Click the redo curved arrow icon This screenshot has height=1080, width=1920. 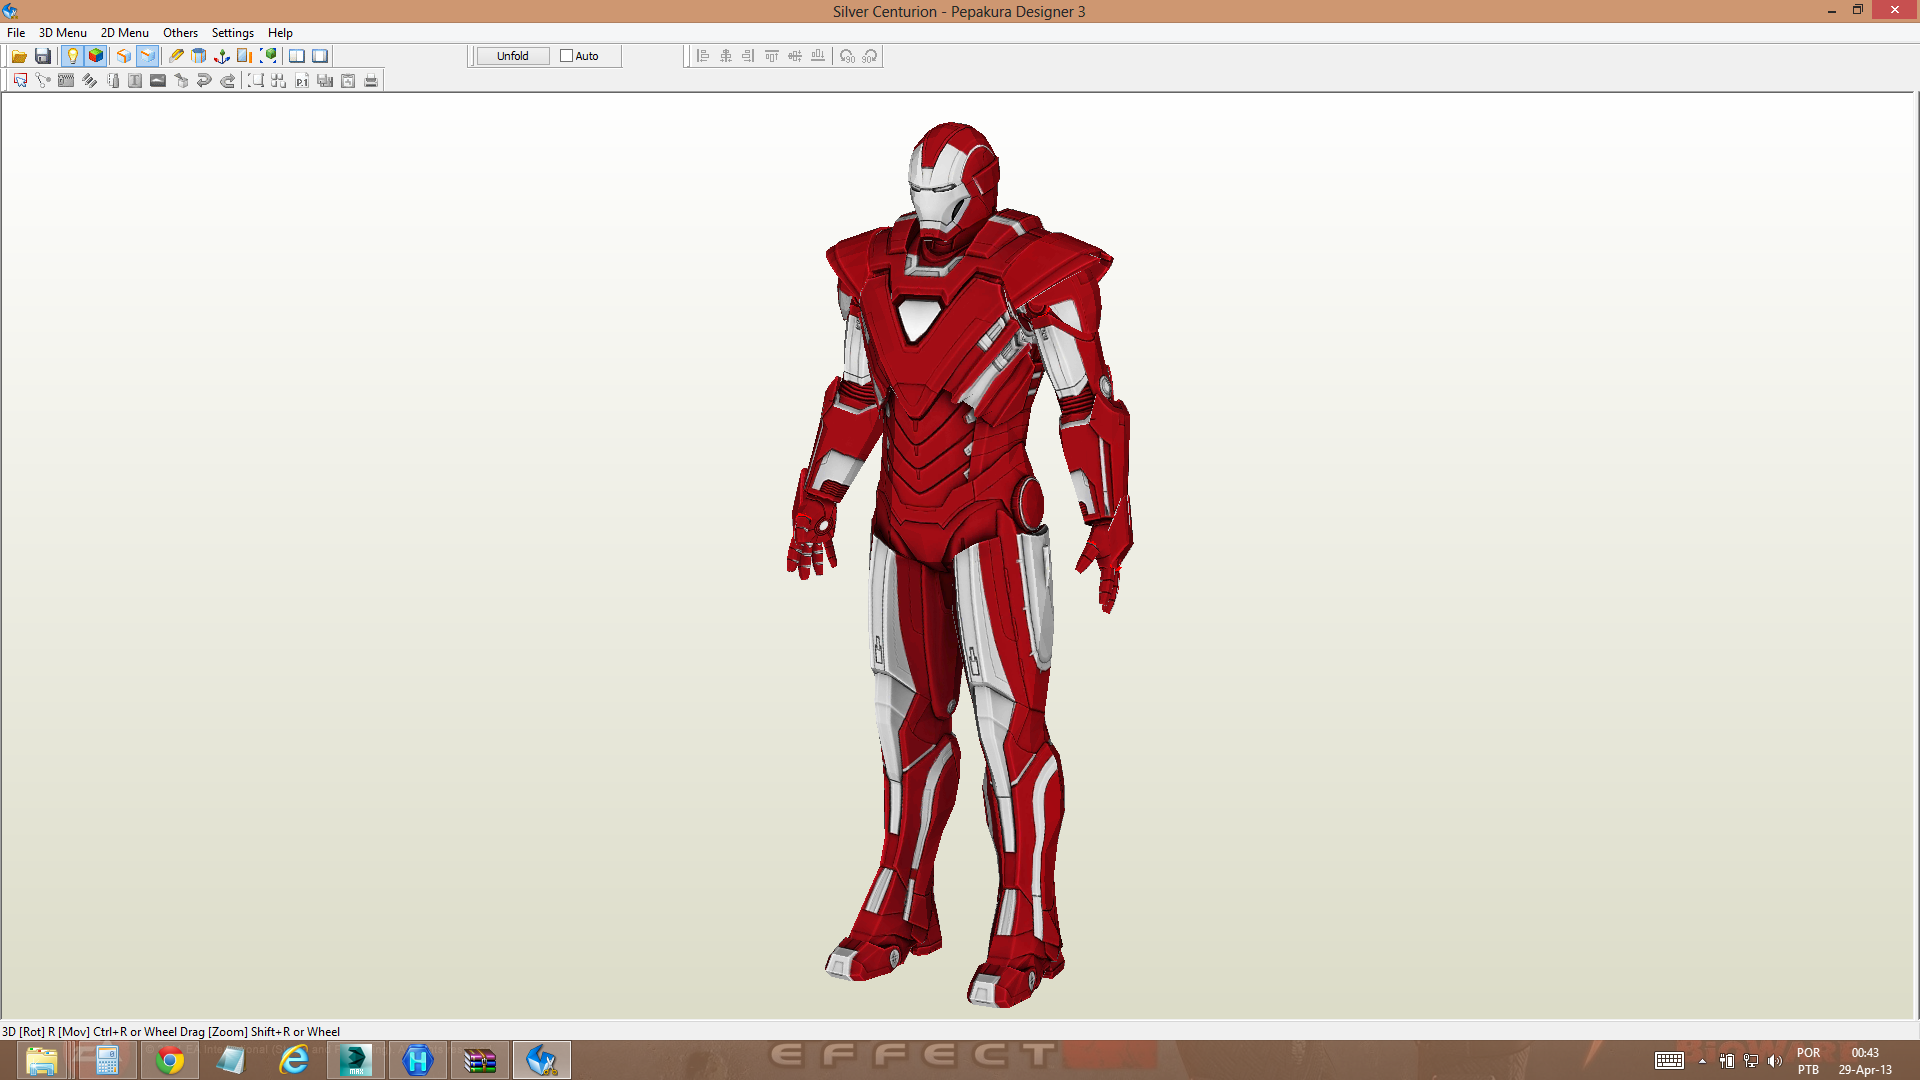[x=227, y=81]
